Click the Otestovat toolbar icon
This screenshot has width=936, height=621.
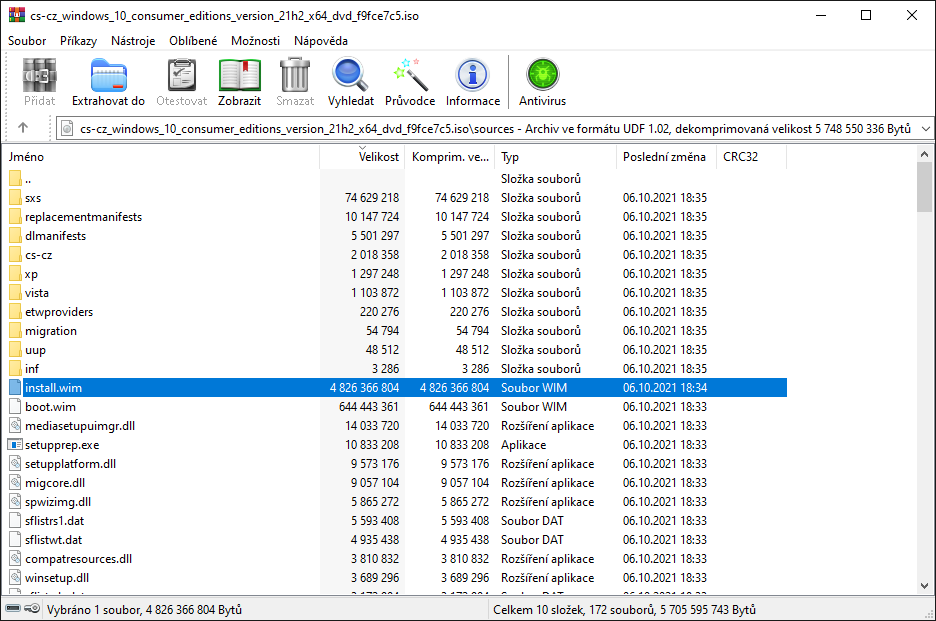coord(181,75)
